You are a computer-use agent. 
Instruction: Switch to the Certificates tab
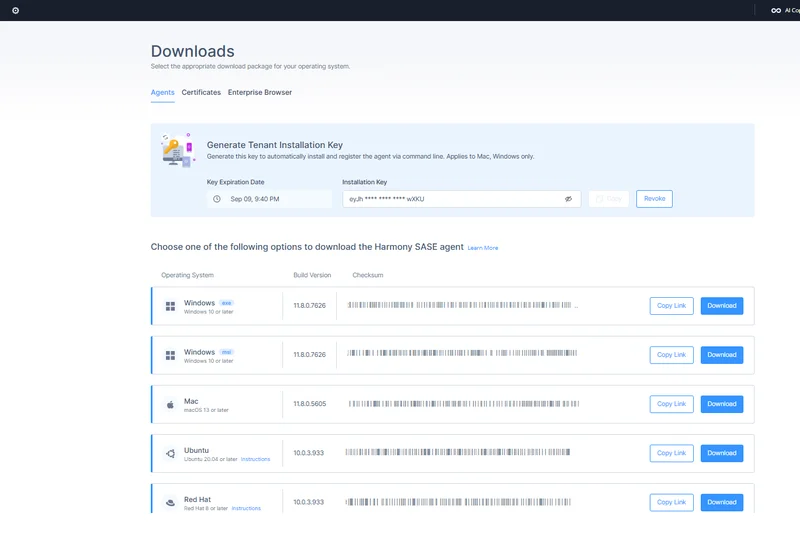201,92
